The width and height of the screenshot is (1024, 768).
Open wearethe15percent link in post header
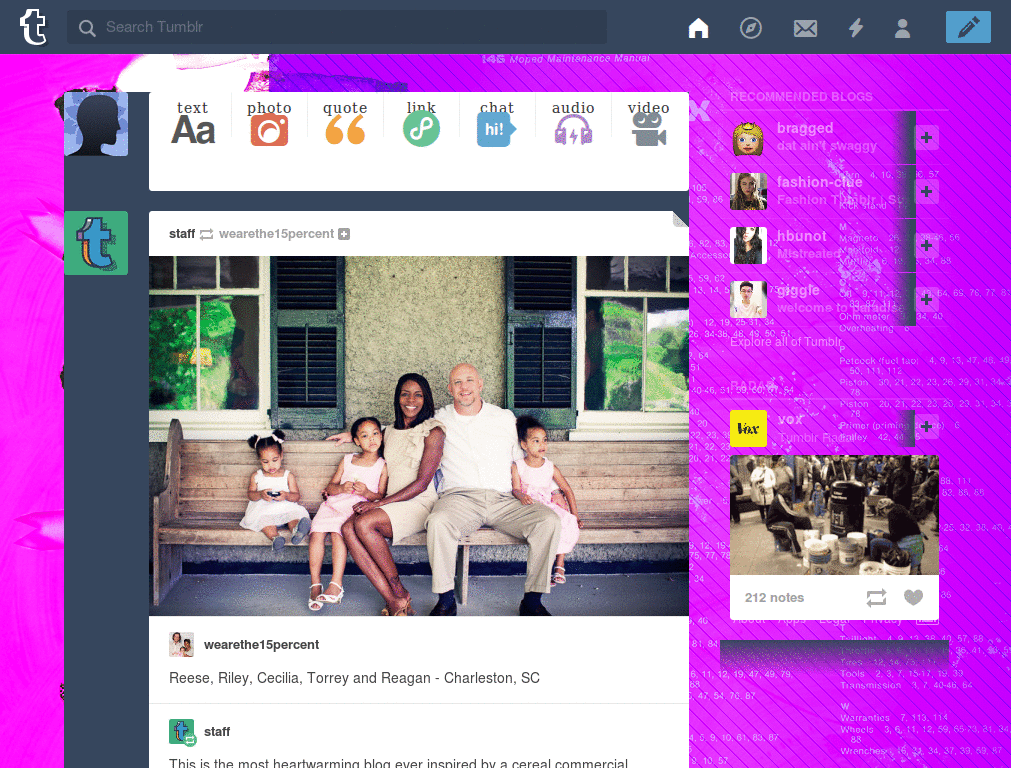(276, 234)
